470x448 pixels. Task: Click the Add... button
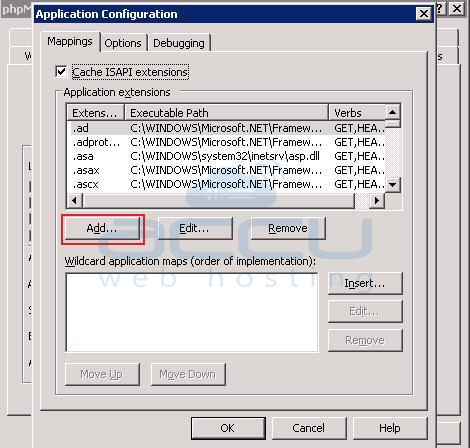tap(102, 229)
